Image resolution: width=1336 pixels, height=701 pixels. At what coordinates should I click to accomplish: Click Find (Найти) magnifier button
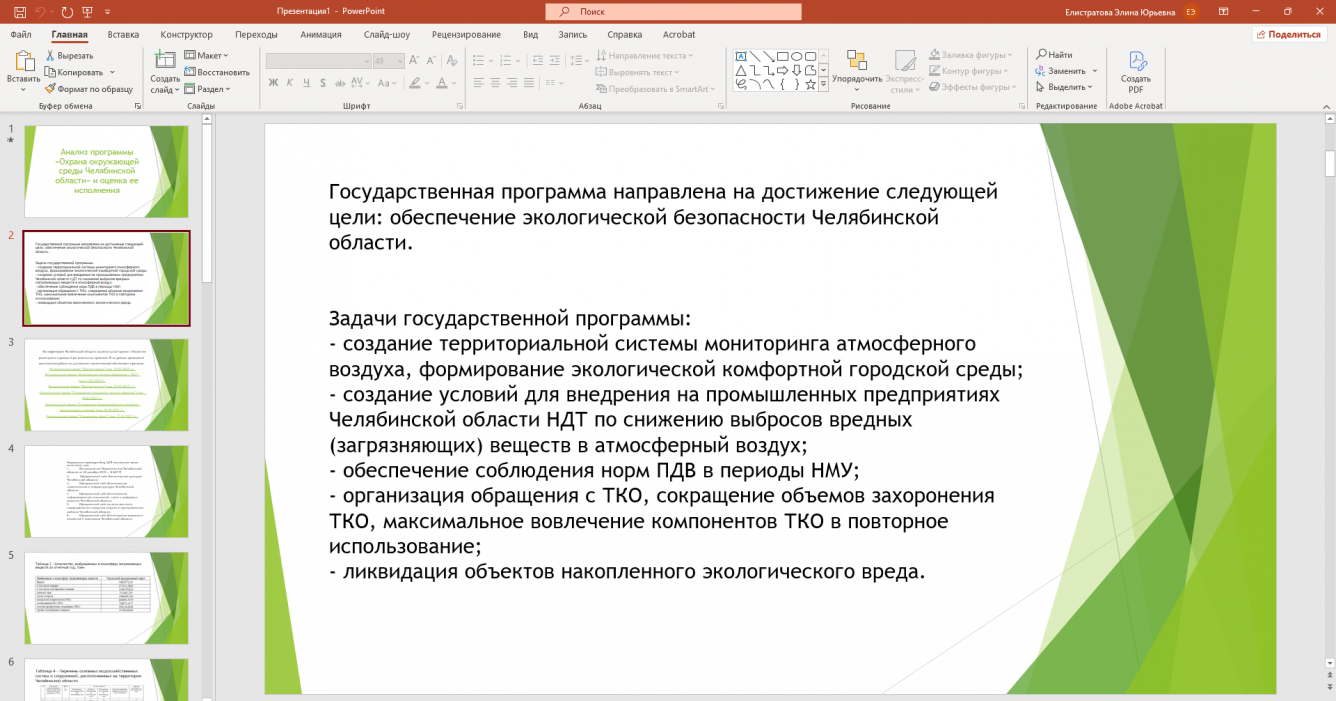tap(1055, 55)
